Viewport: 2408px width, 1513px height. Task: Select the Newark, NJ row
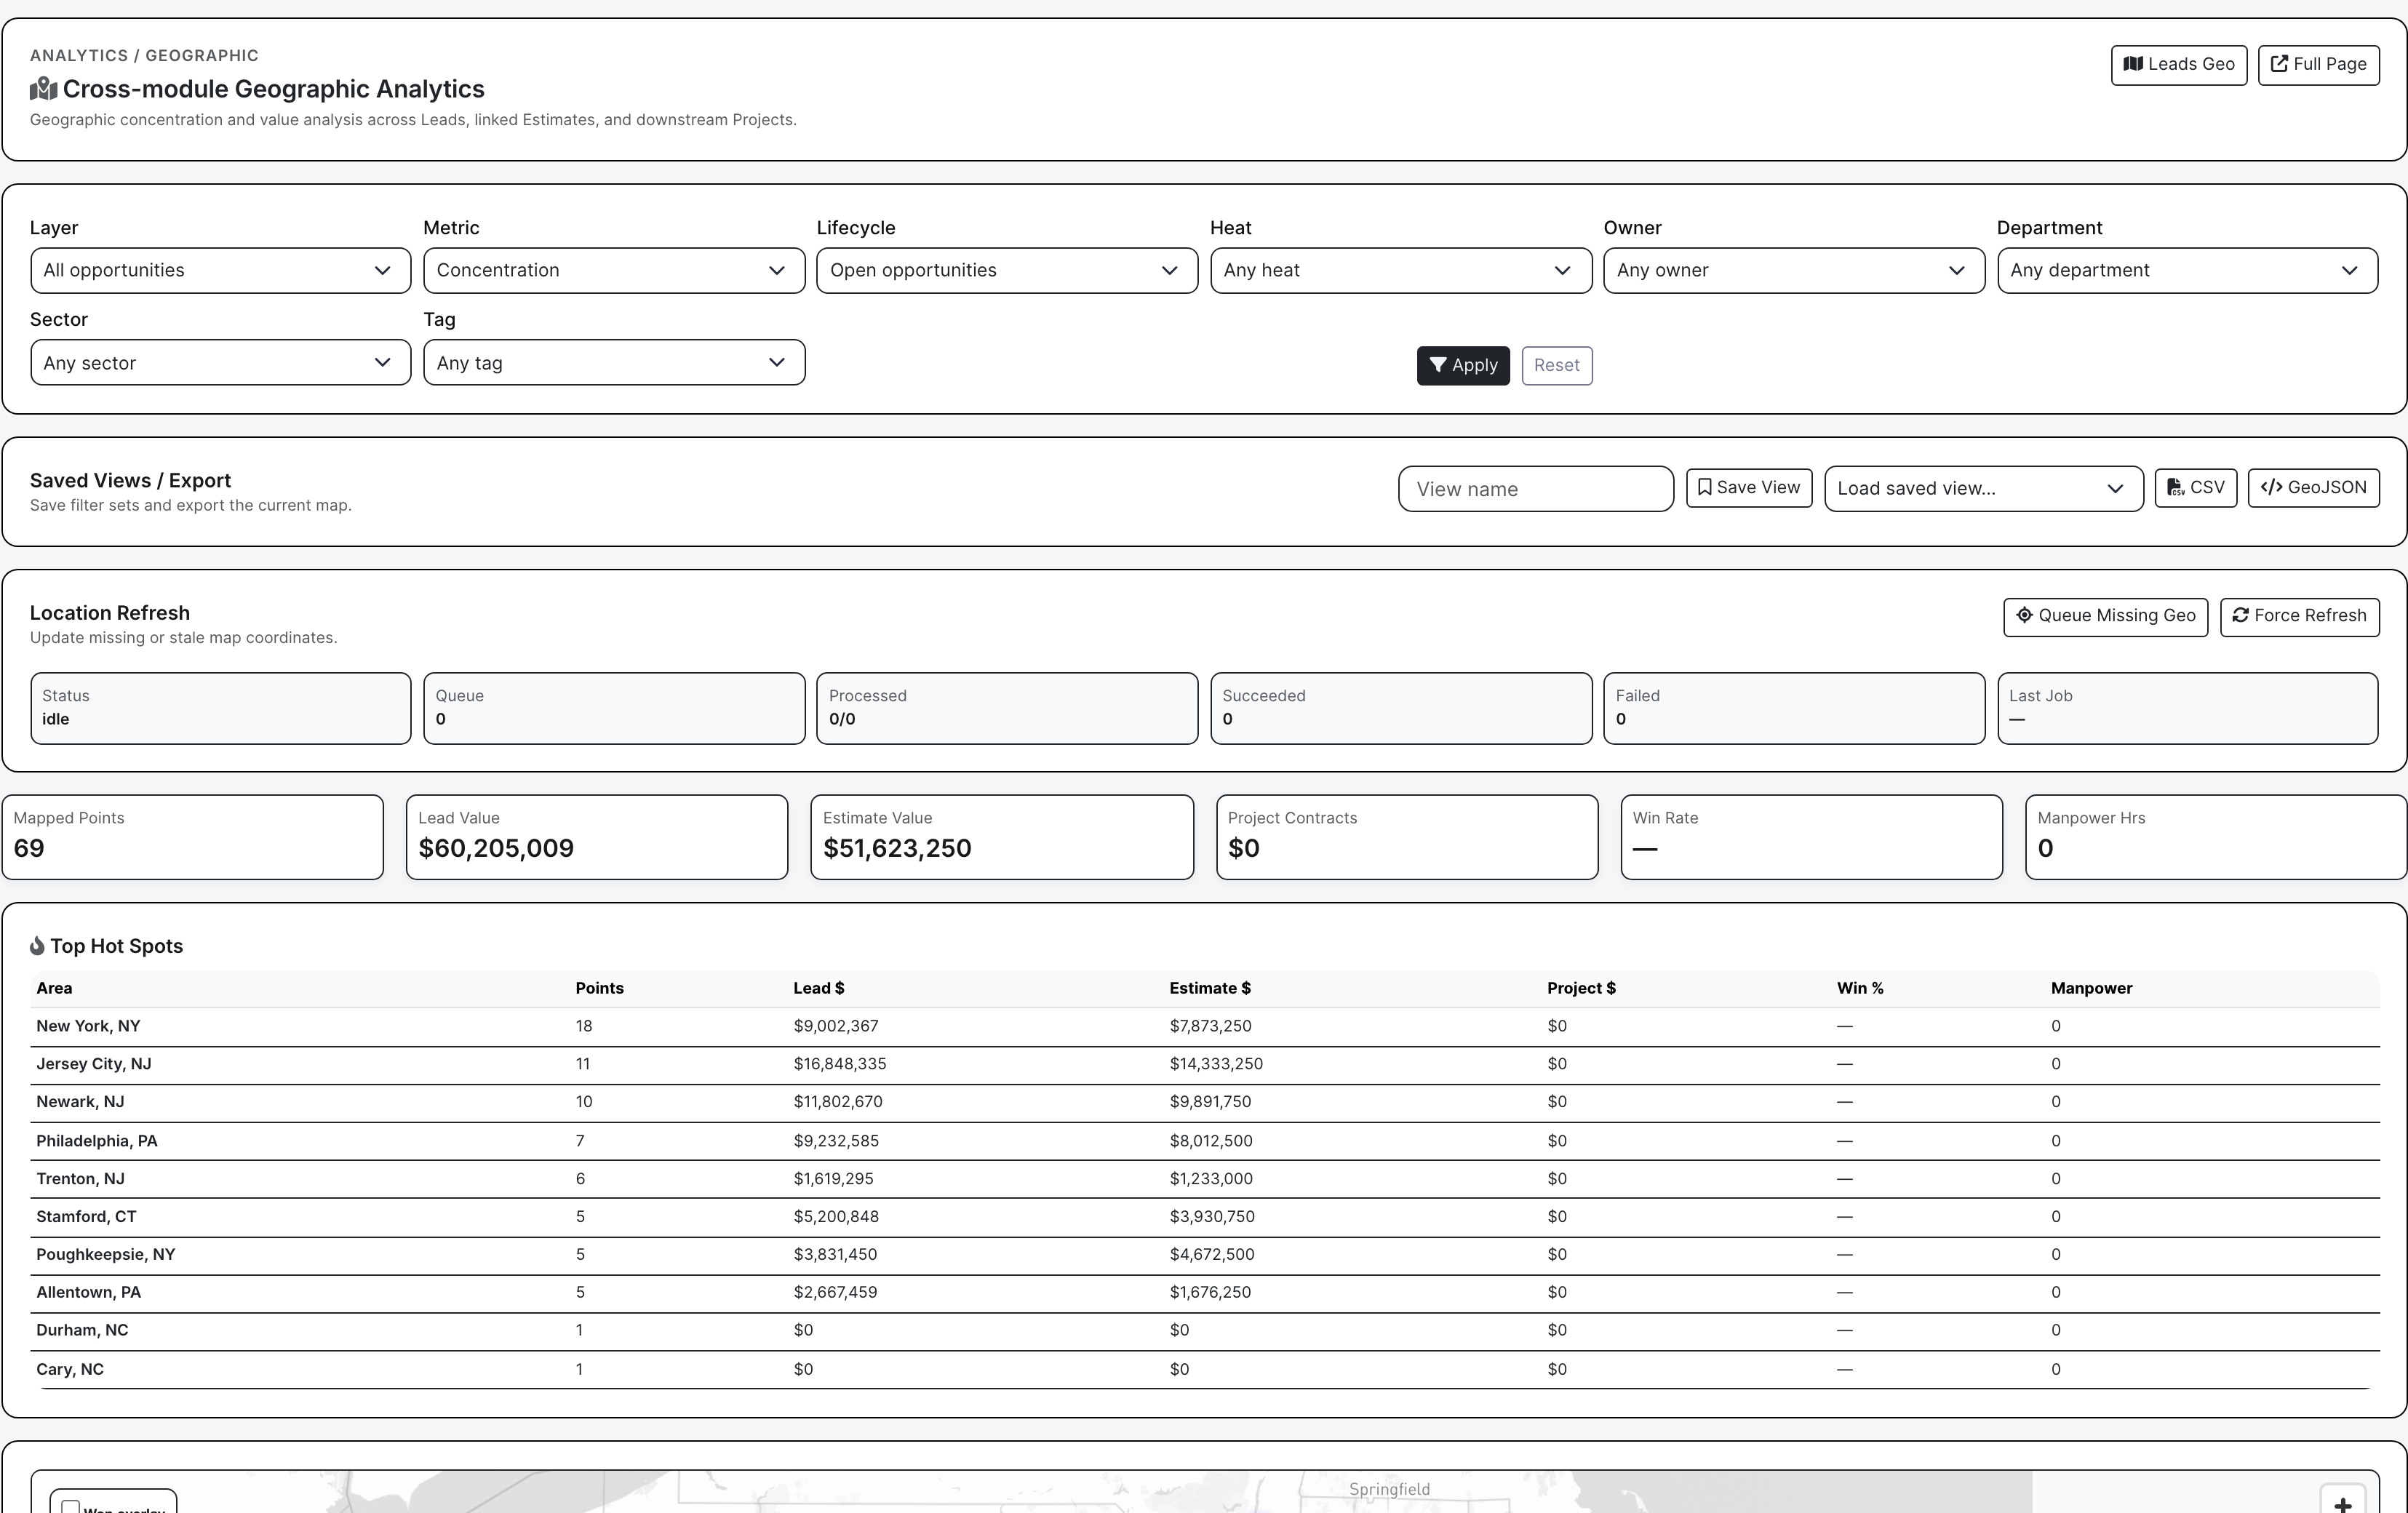1204,1103
